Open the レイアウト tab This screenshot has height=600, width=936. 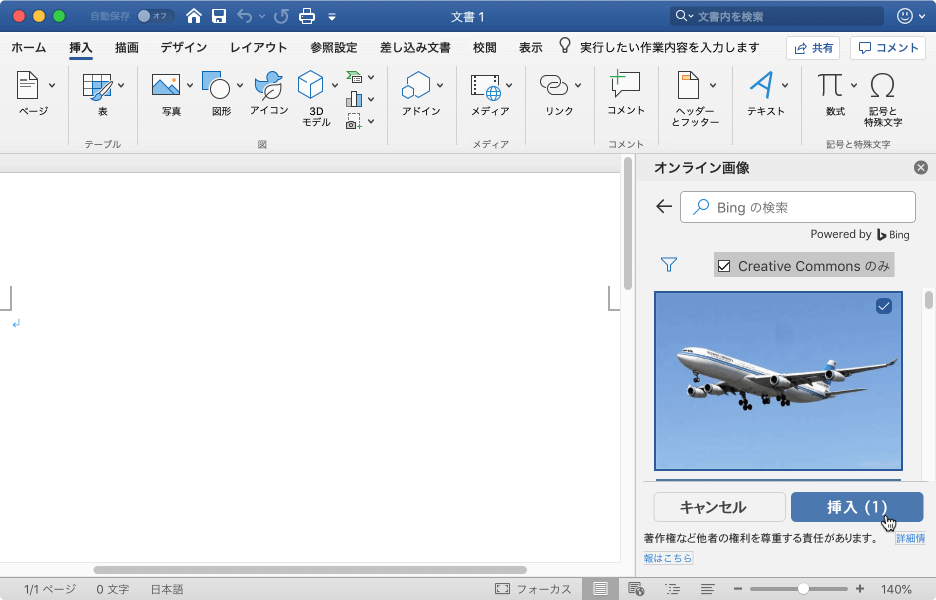258,47
